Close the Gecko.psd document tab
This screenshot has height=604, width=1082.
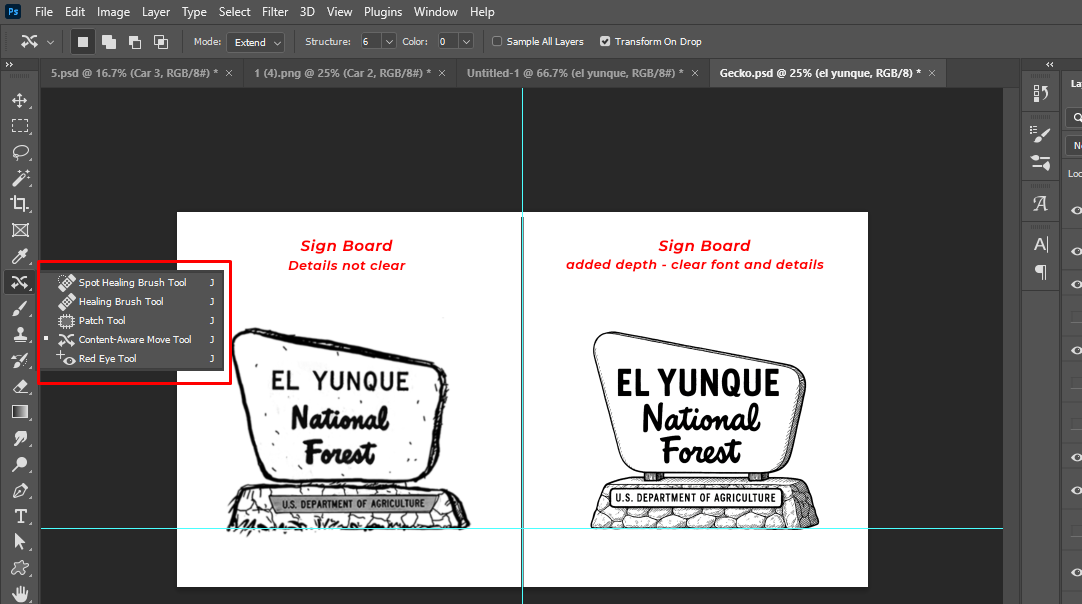coord(932,73)
